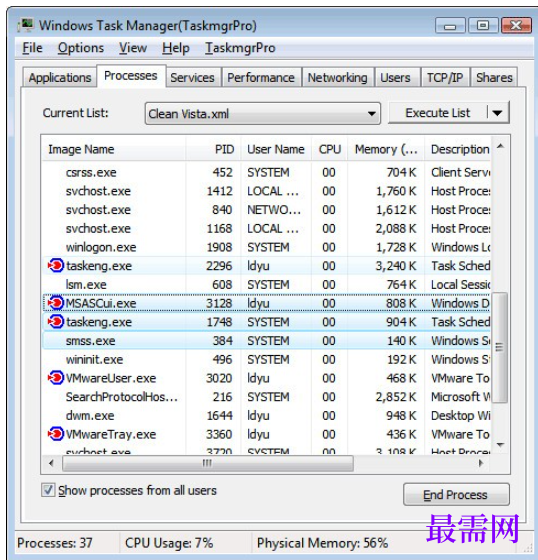
Task: Click red icon beside taskeng.exe PID 1748
Action: pyautogui.click(x=55, y=321)
